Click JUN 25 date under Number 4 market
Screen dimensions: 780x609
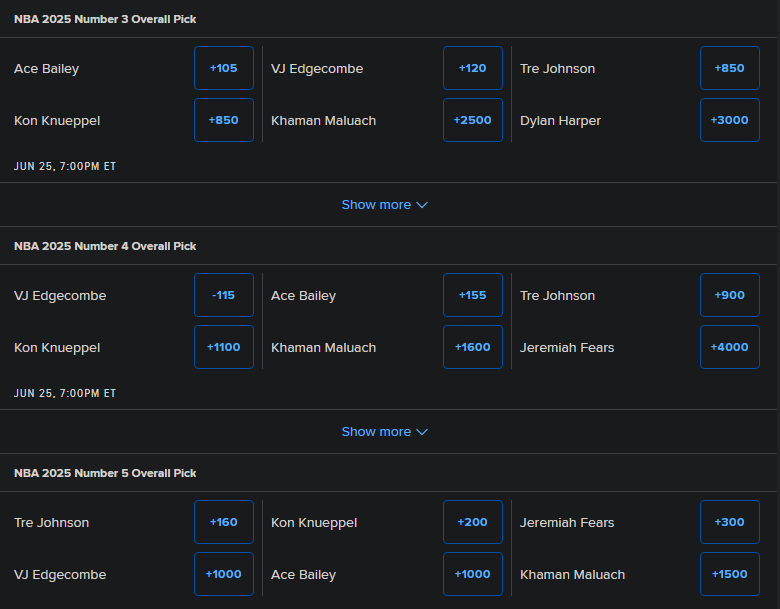(x=65, y=393)
